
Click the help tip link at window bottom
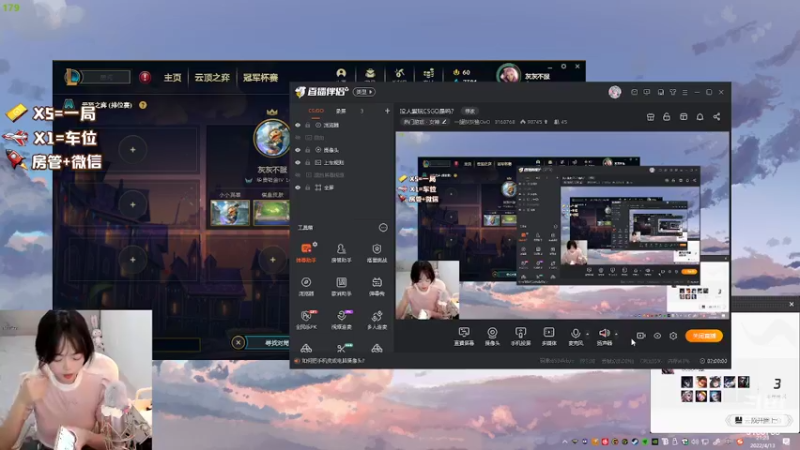(x=331, y=361)
